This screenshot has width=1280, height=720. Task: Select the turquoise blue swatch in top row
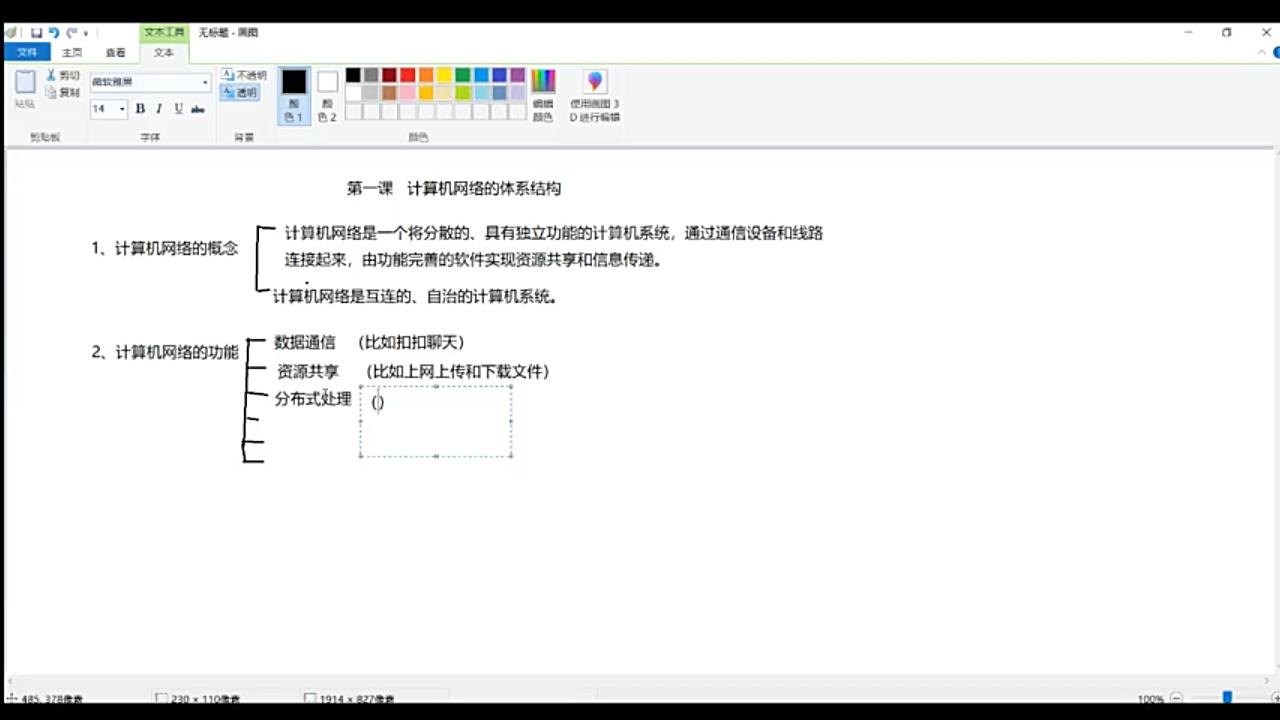pos(481,75)
